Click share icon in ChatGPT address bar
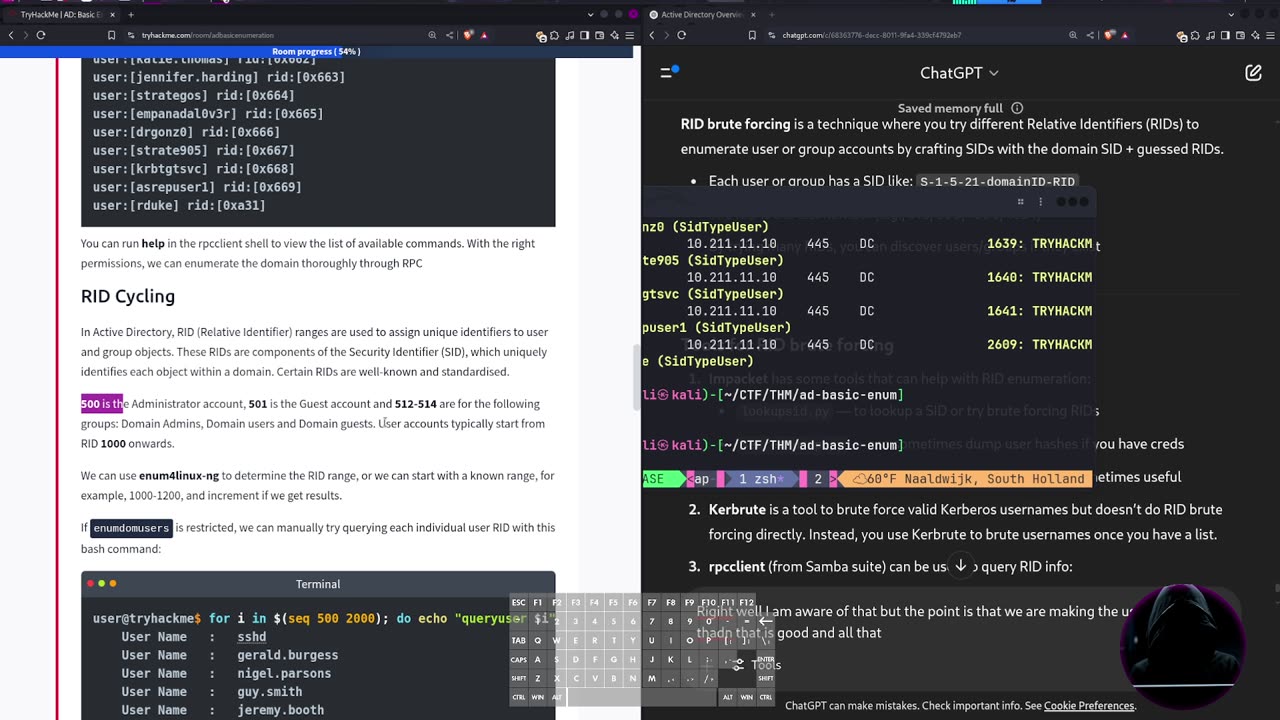 [x=1090, y=35]
